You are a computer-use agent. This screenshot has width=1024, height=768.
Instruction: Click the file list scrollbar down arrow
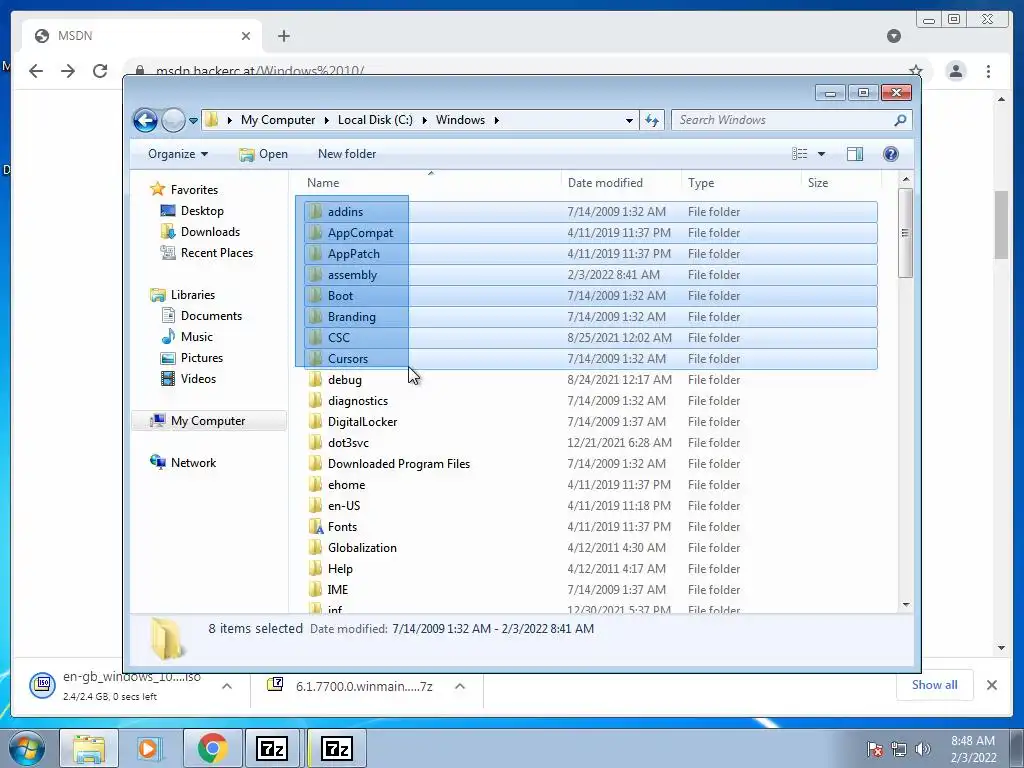click(x=906, y=605)
